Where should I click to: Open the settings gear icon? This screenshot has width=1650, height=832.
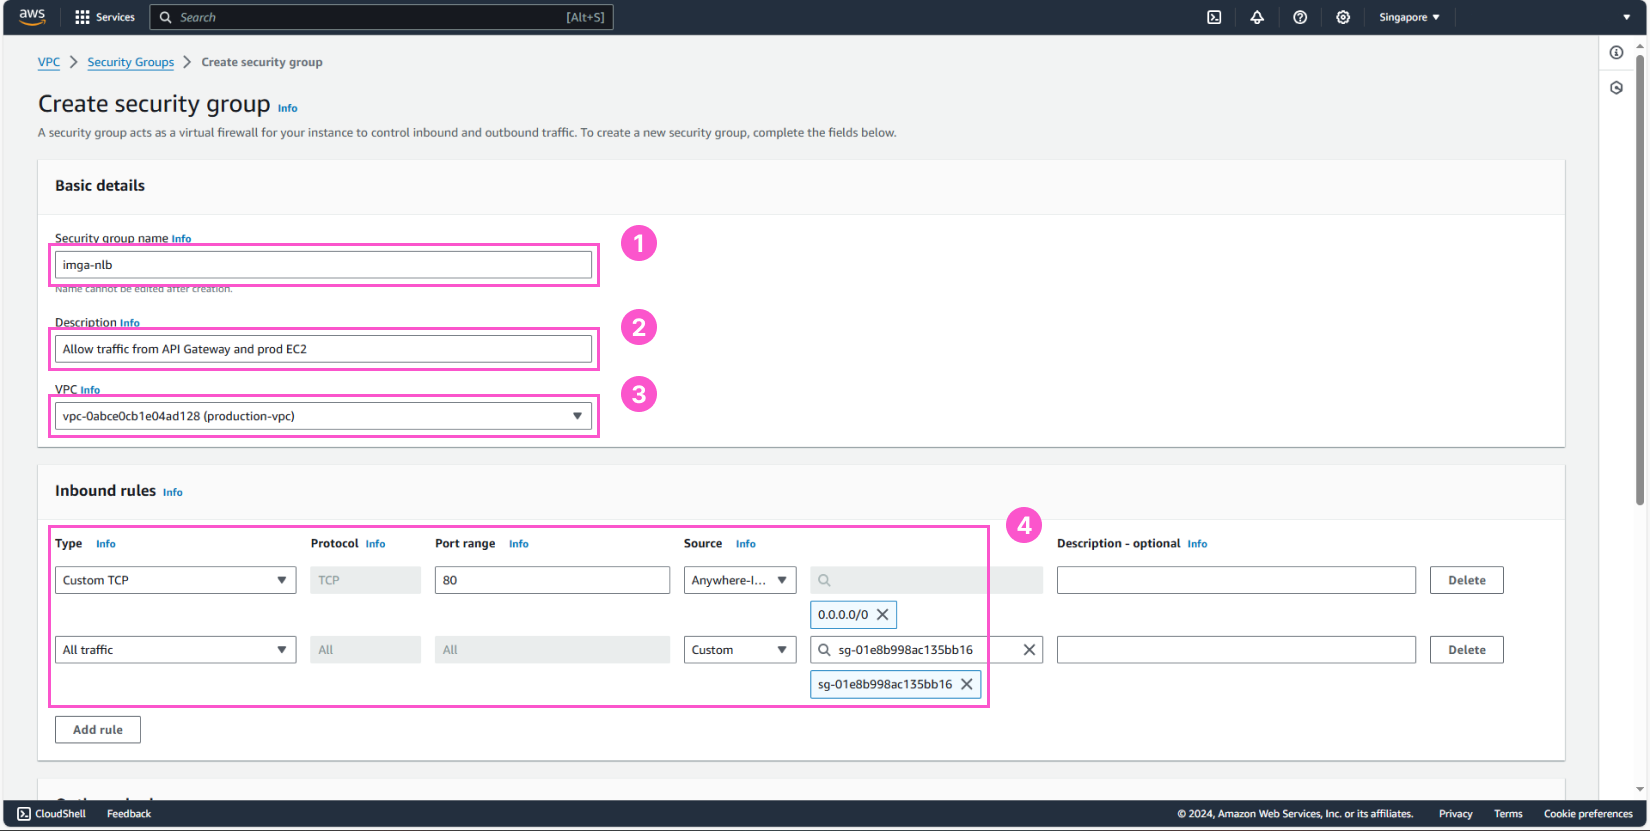pyautogui.click(x=1343, y=17)
